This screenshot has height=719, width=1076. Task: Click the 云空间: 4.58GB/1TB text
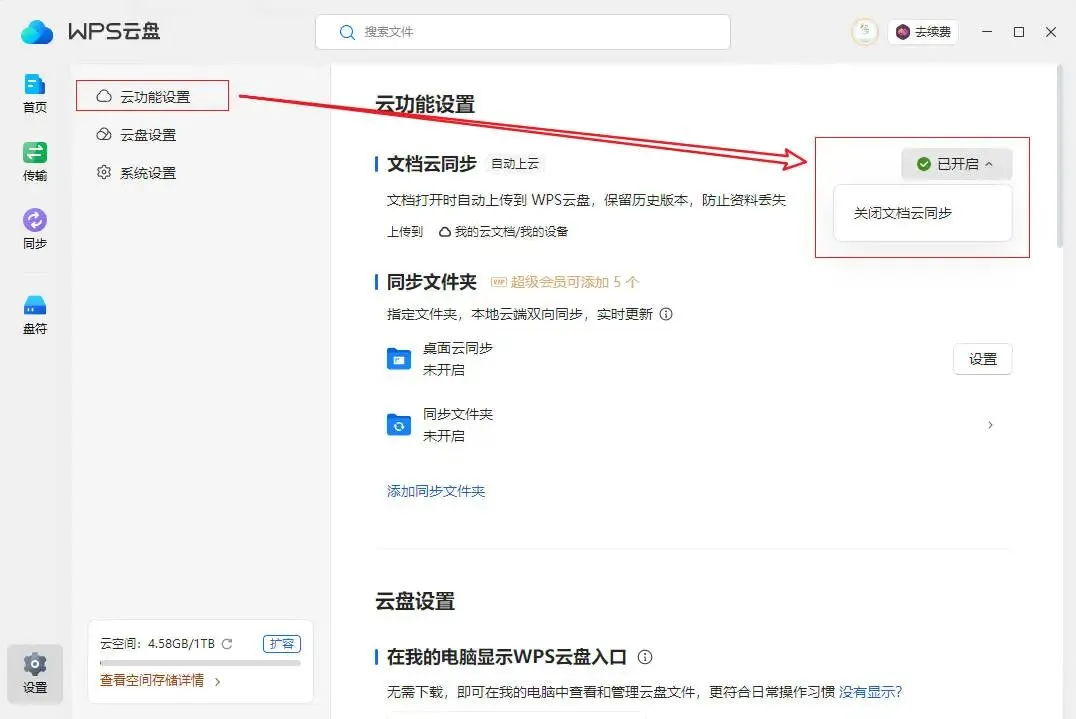click(157, 644)
